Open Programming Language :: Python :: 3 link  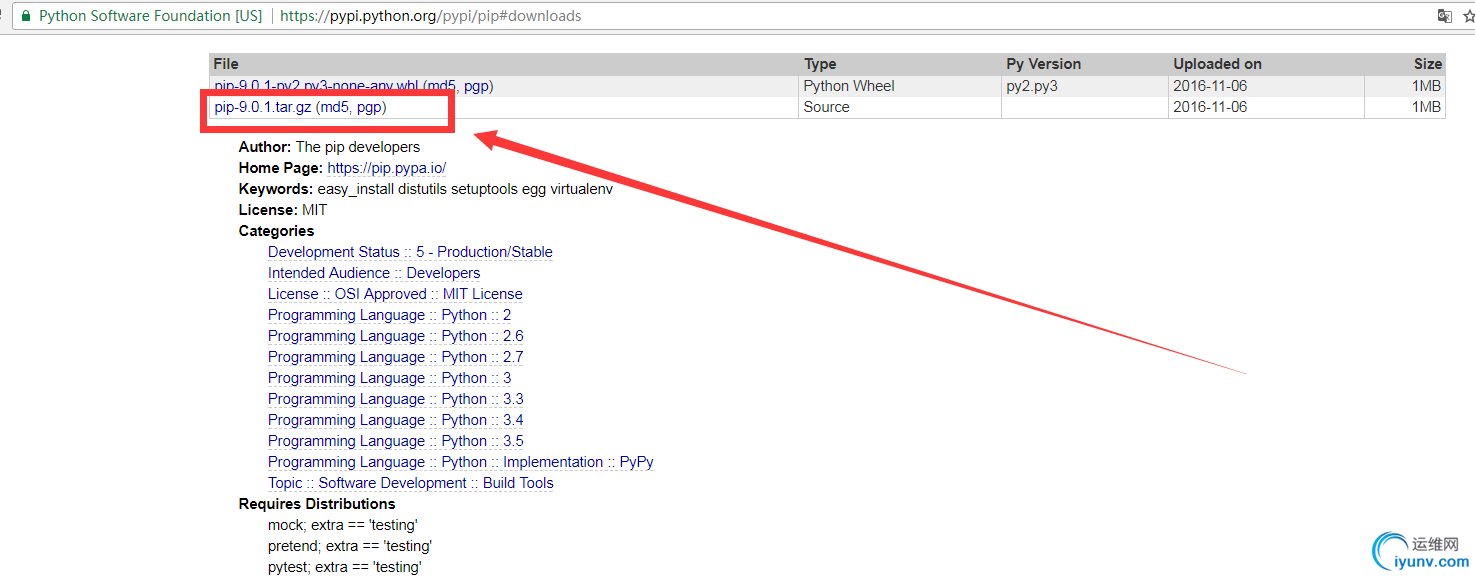390,378
